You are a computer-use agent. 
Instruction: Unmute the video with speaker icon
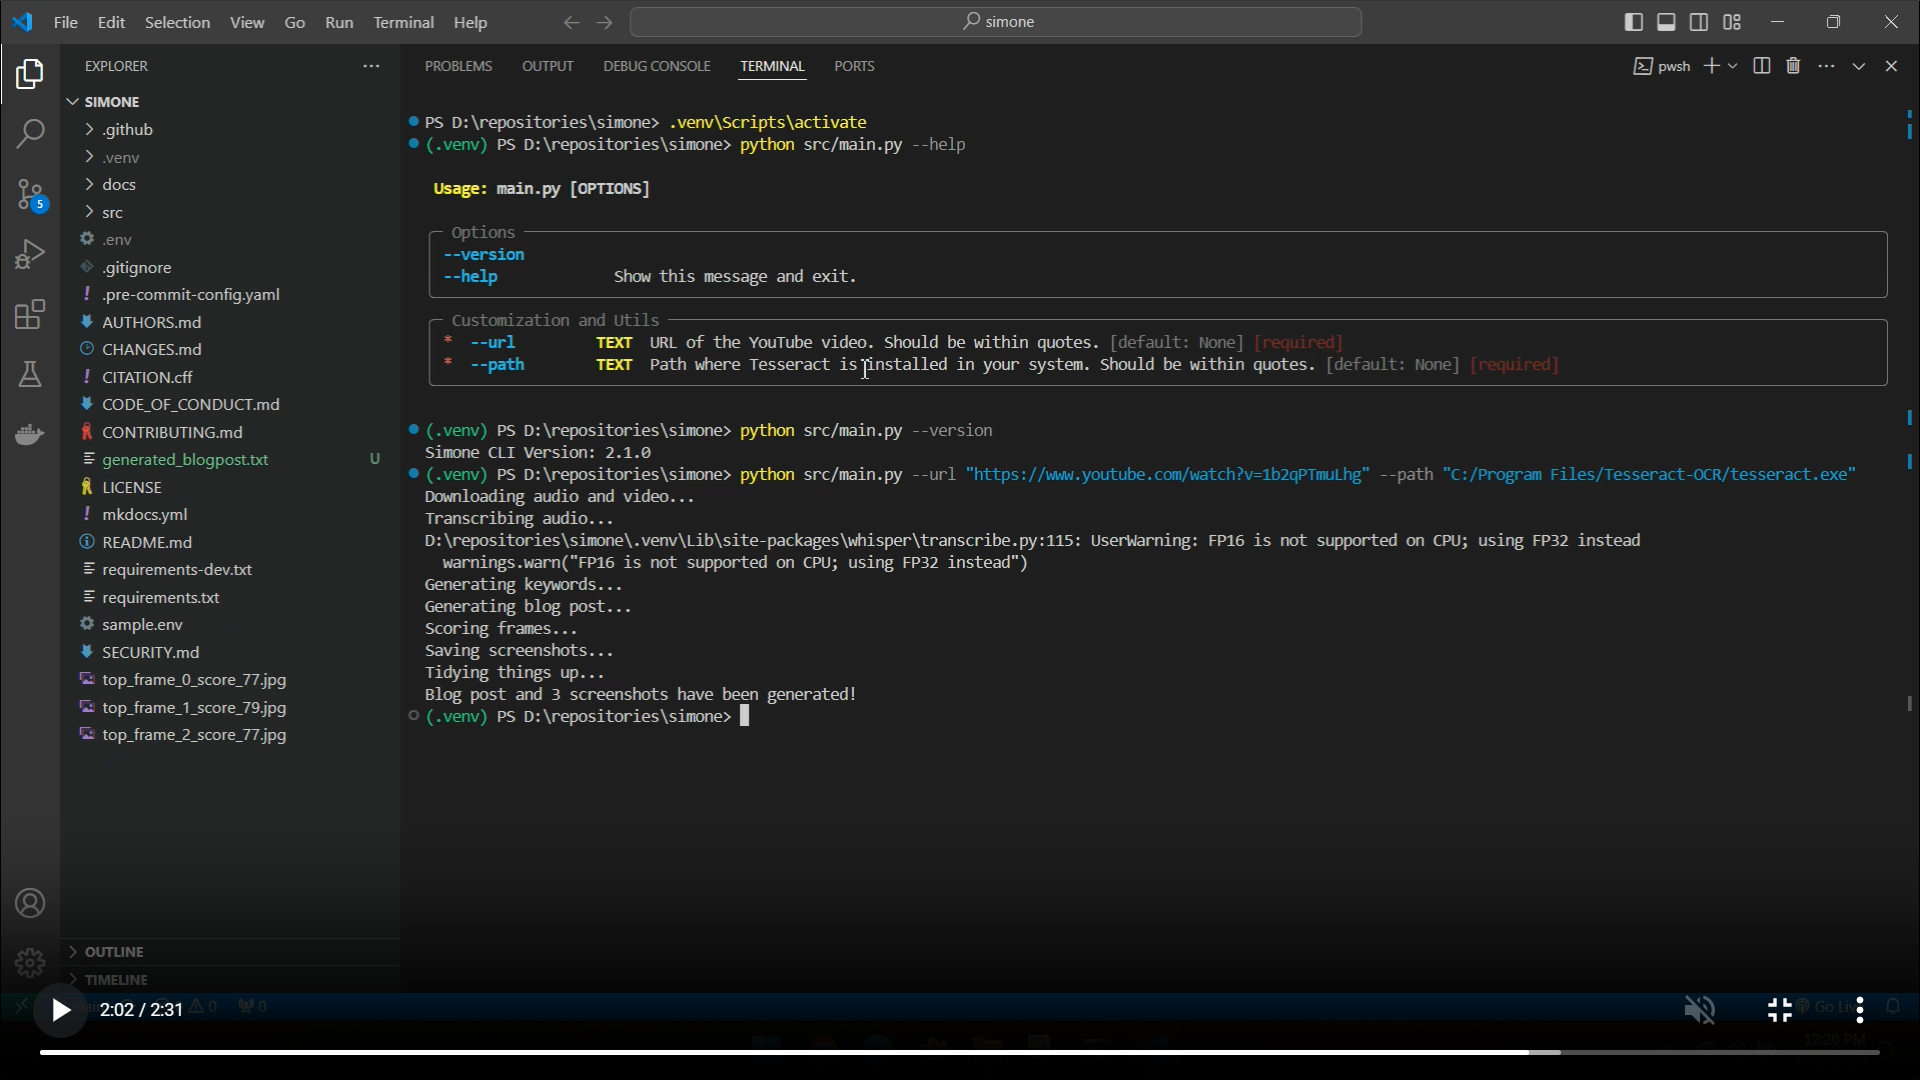[x=1699, y=1010]
